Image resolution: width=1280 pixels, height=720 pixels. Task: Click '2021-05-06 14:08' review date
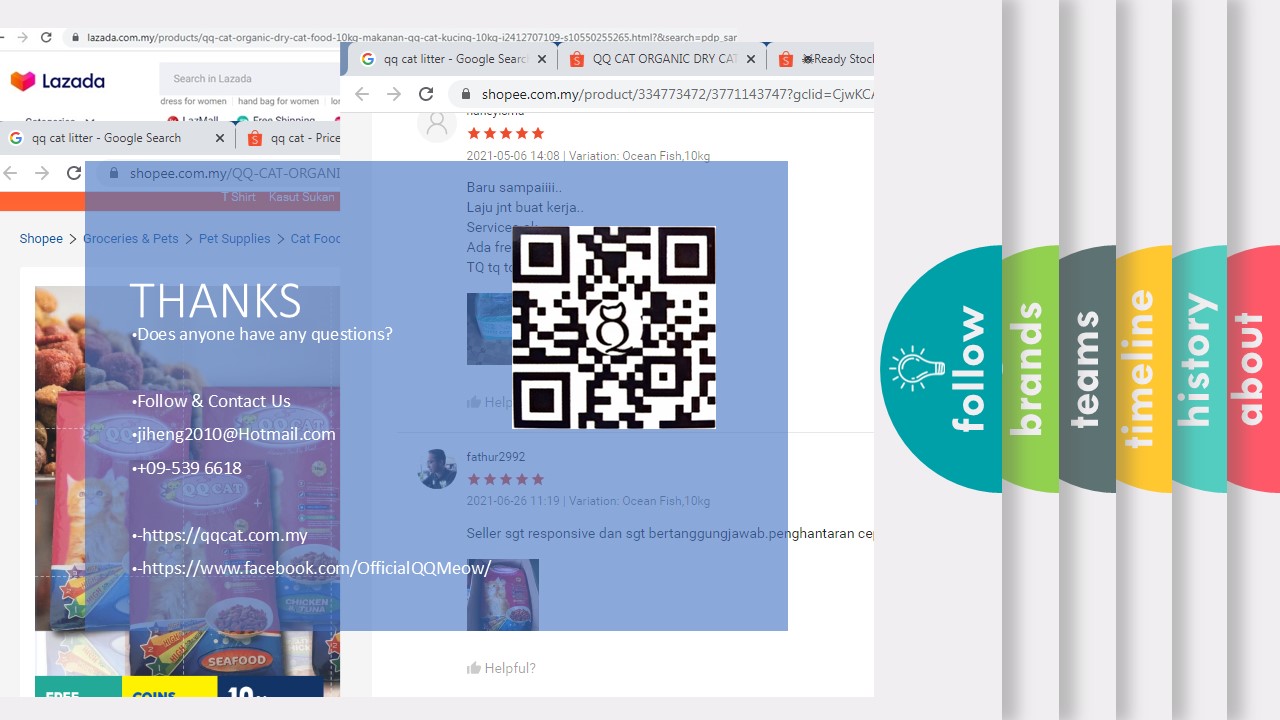pos(513,156)
